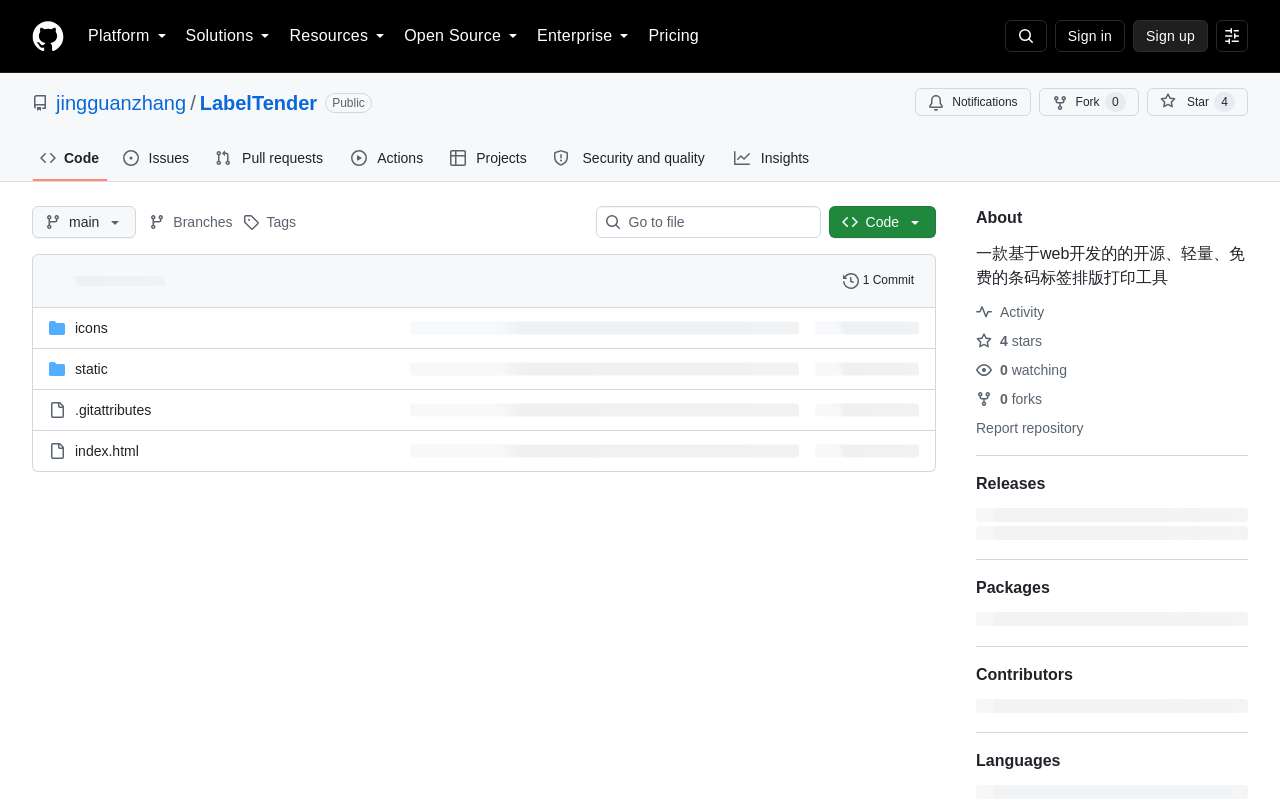Open the Pull requests tab

269,158
